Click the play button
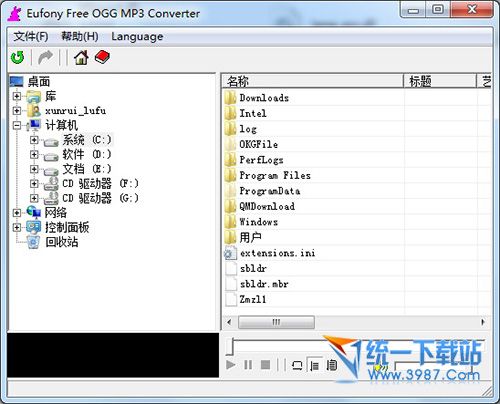The width and height of the screenshot is (500, 404). (230, 365)
